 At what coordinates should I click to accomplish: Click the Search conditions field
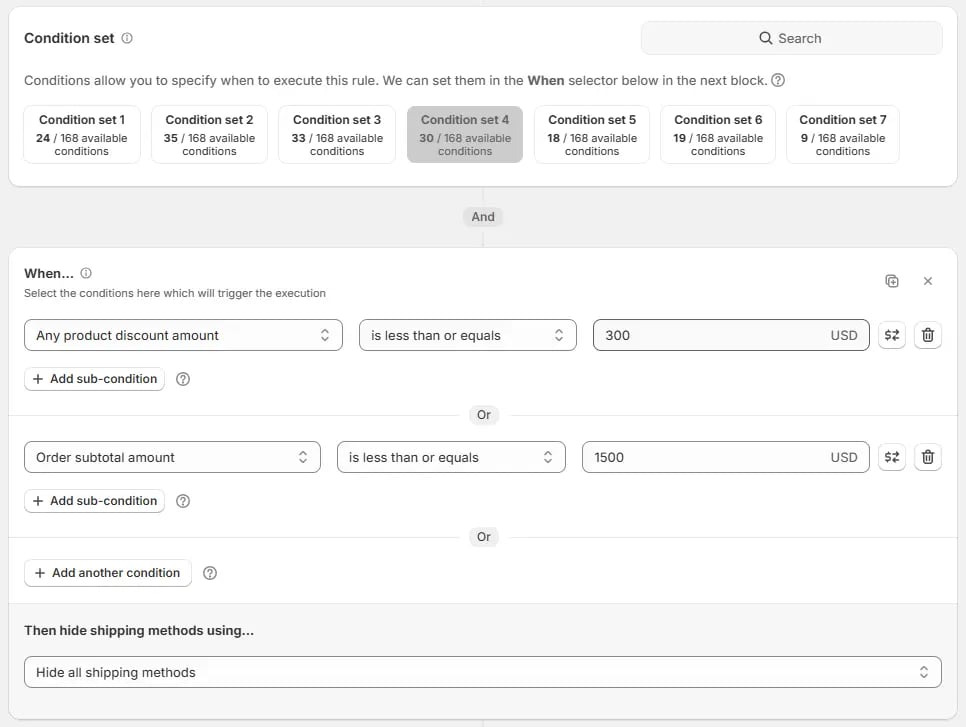(x=792, y=38)
